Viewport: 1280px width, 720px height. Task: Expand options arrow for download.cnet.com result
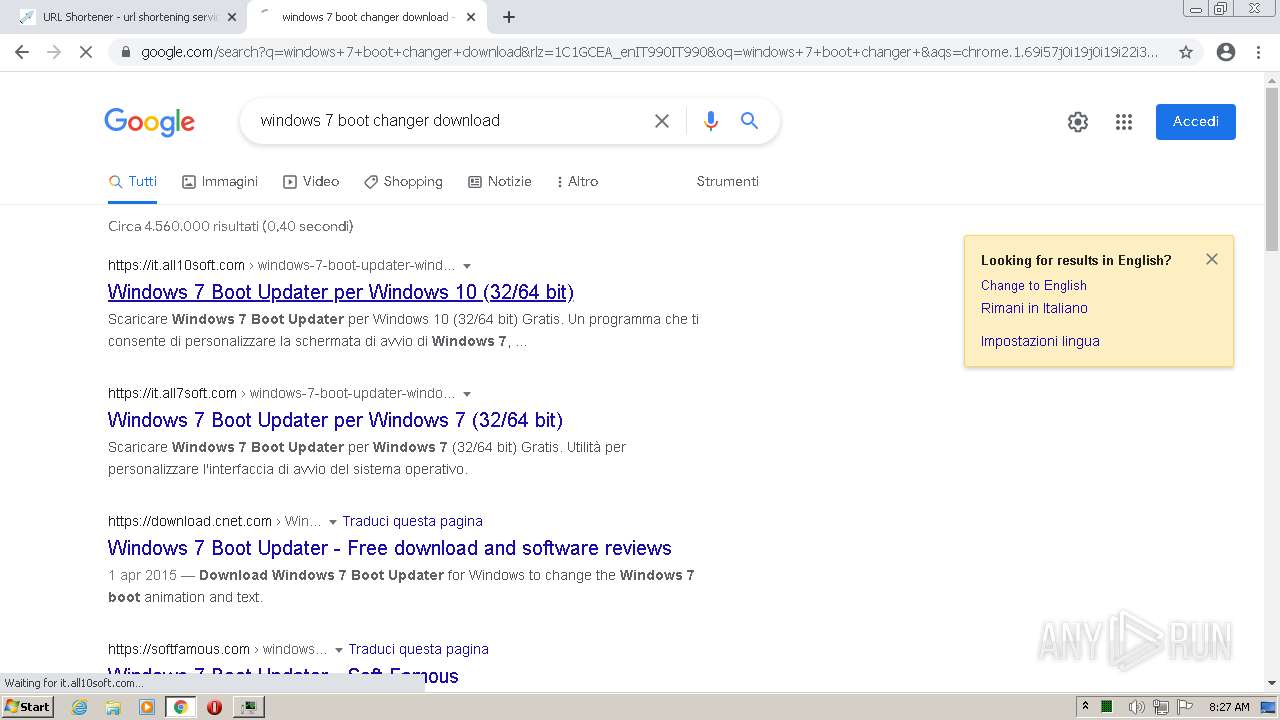click(x=333, y=522)
